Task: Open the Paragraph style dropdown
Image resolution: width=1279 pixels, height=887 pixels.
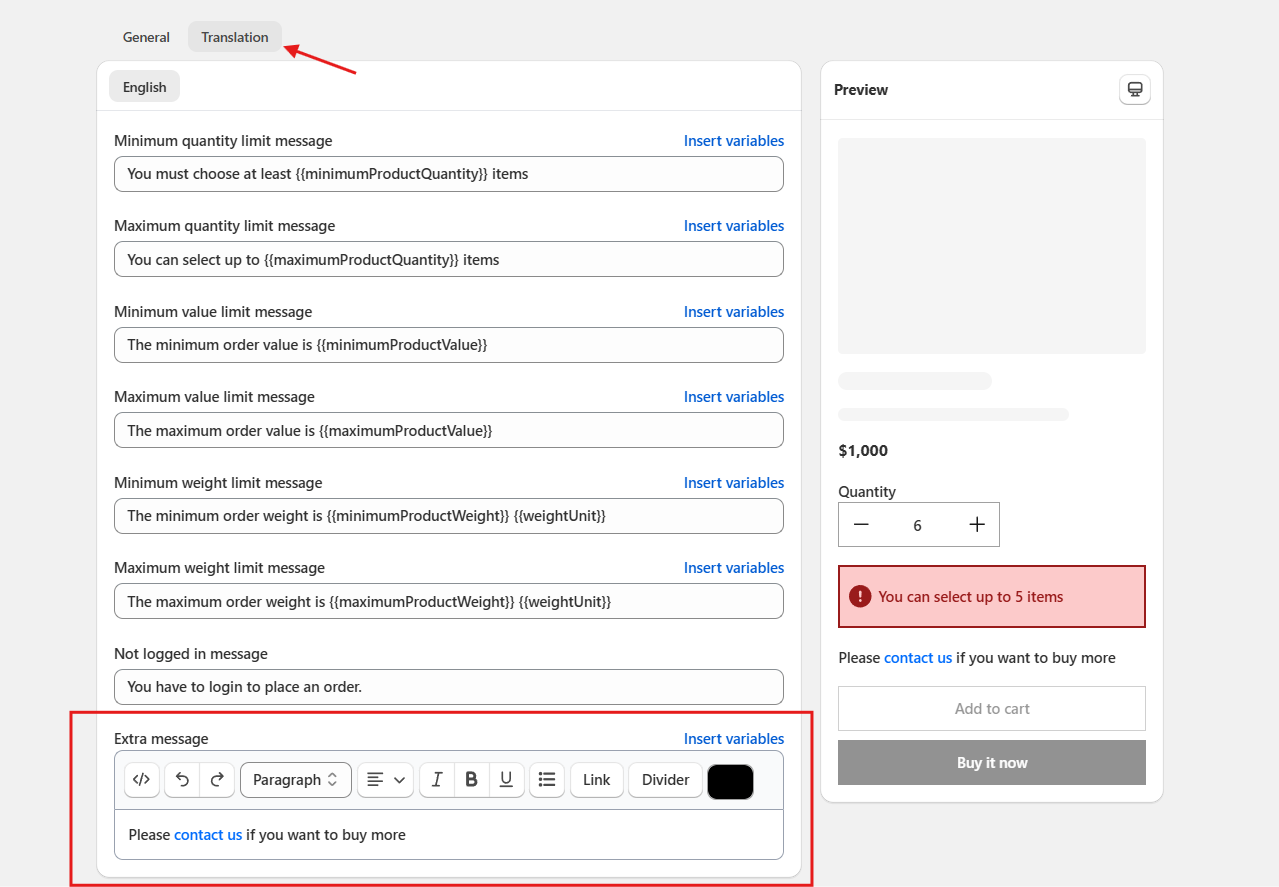Action: click(295, 780)
